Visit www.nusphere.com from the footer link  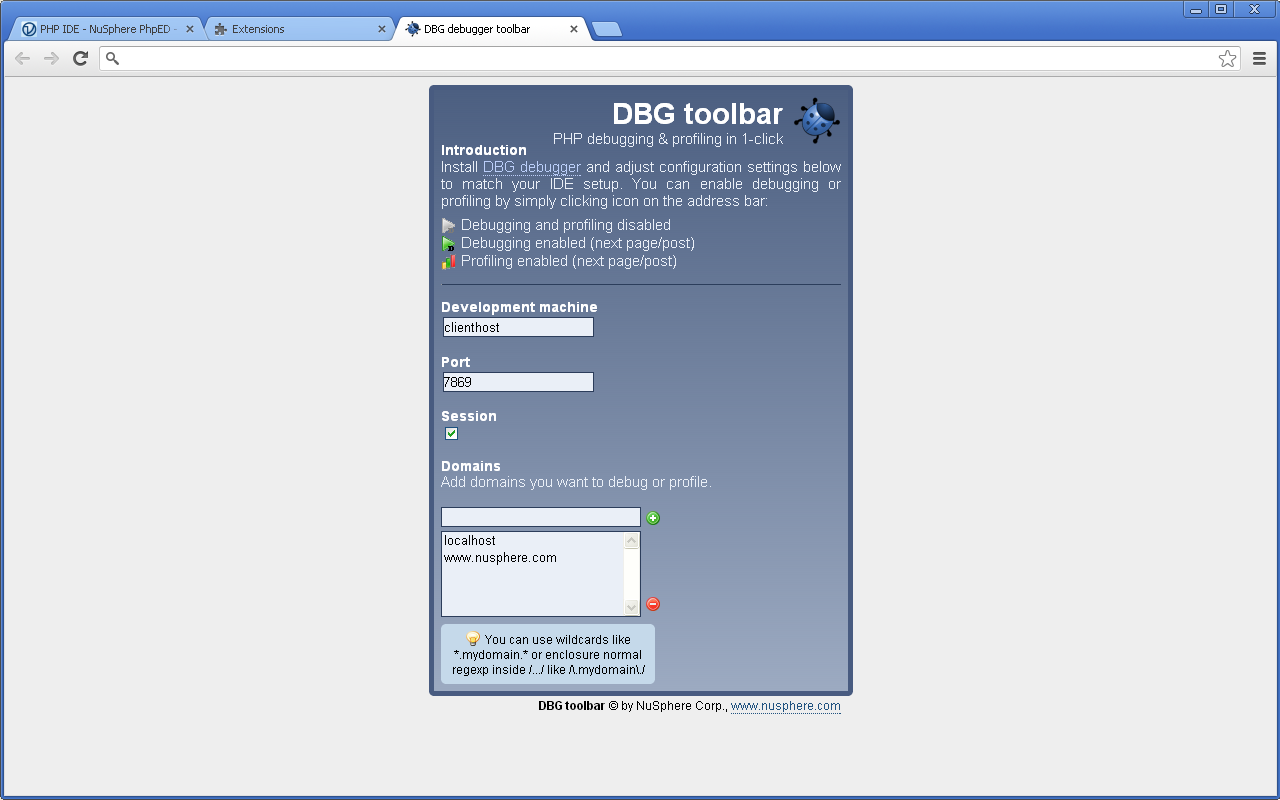[x=786, y=706]
